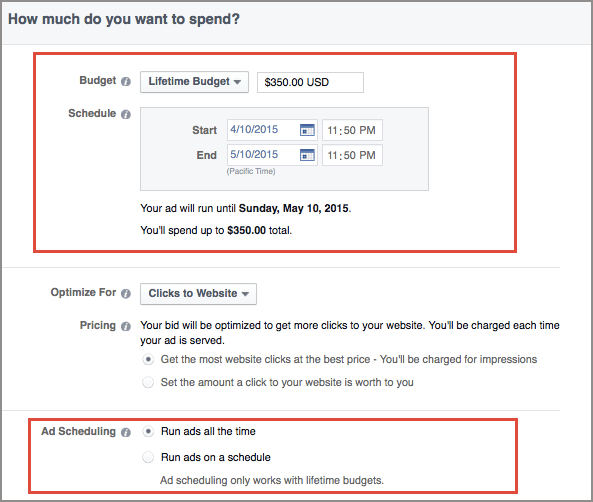Click the Start time 11:50 PM field
Screen dimensions: 593x502
[352, 130]
